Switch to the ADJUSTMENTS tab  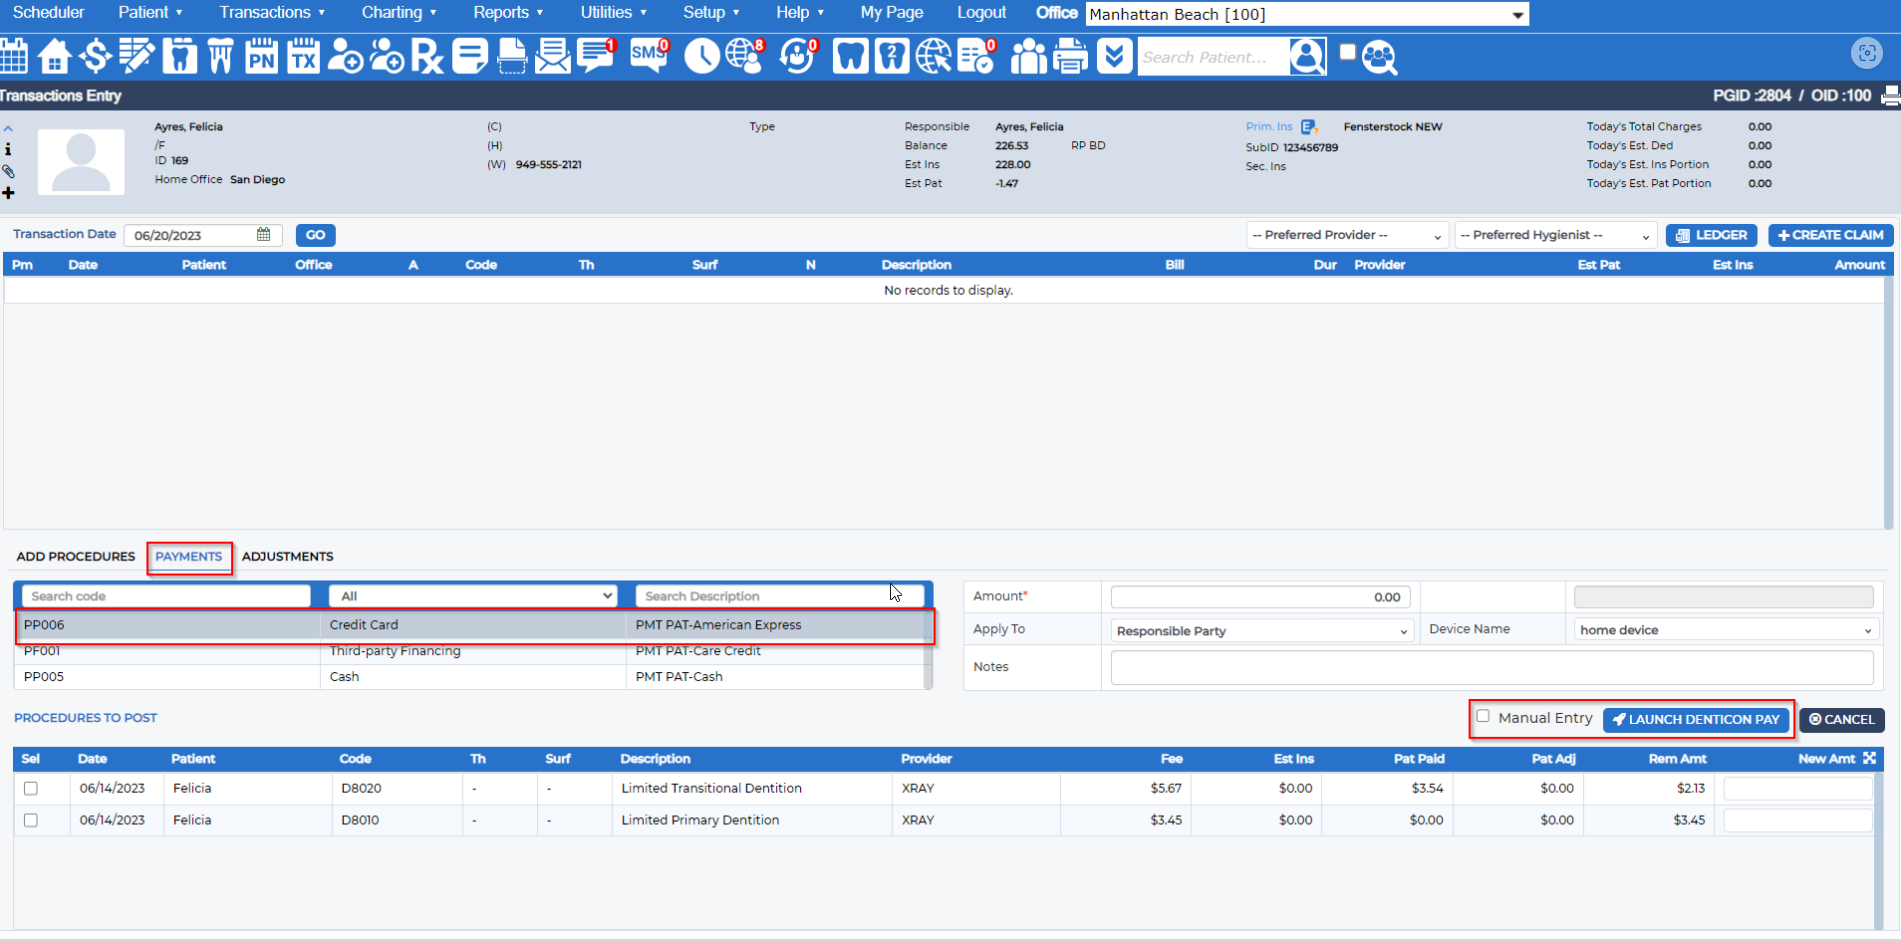[288, 556]
